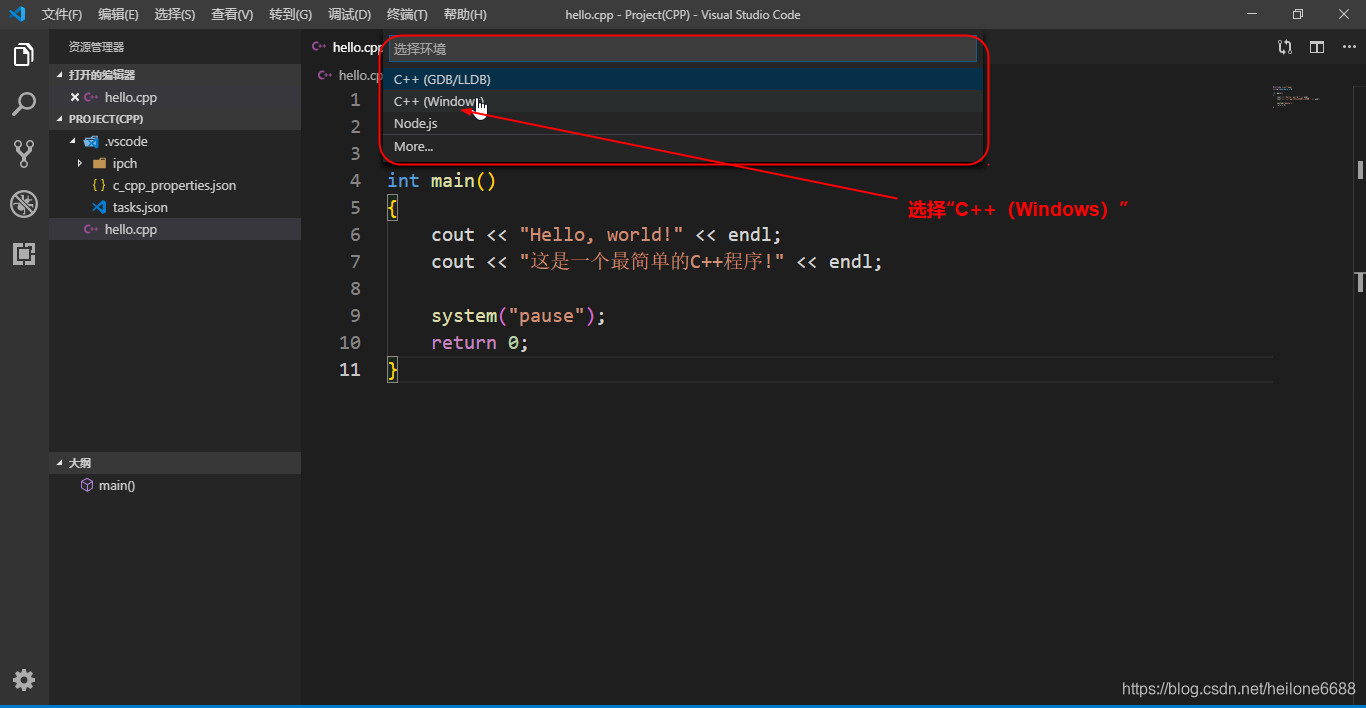Click the system("pause") statement

coord(519,316)
